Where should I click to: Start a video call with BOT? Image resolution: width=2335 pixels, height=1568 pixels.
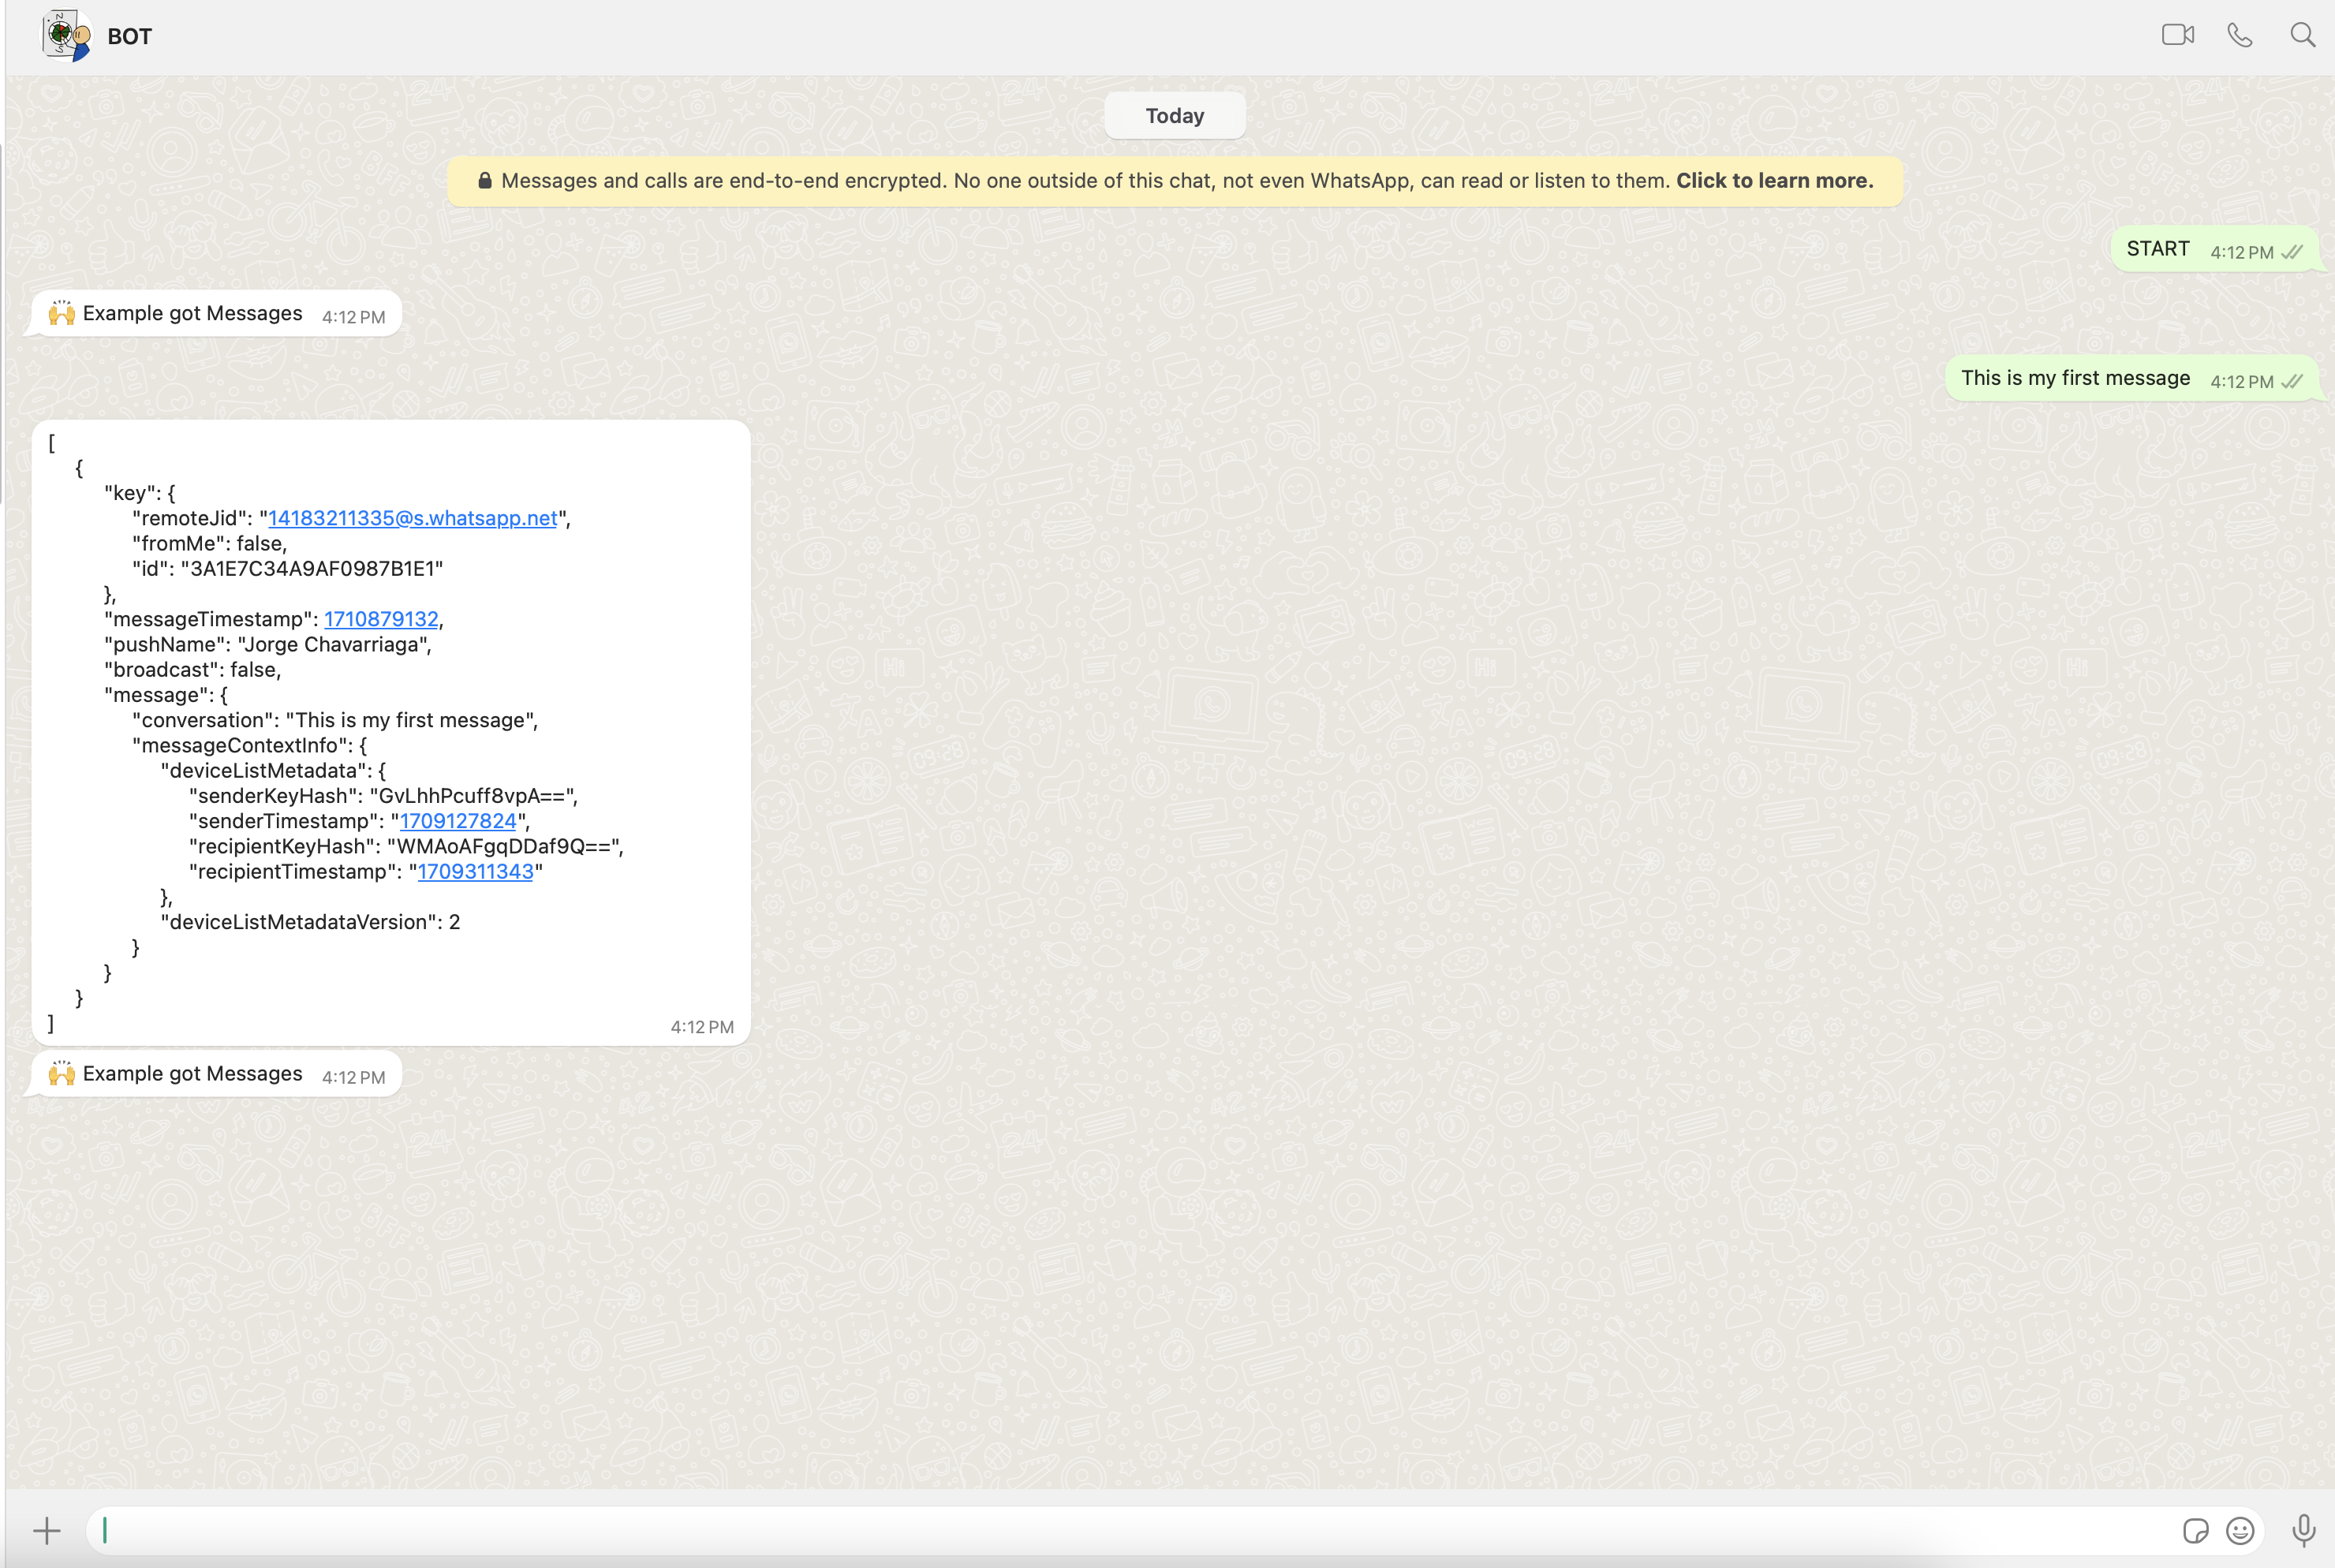coord(2177,35)
